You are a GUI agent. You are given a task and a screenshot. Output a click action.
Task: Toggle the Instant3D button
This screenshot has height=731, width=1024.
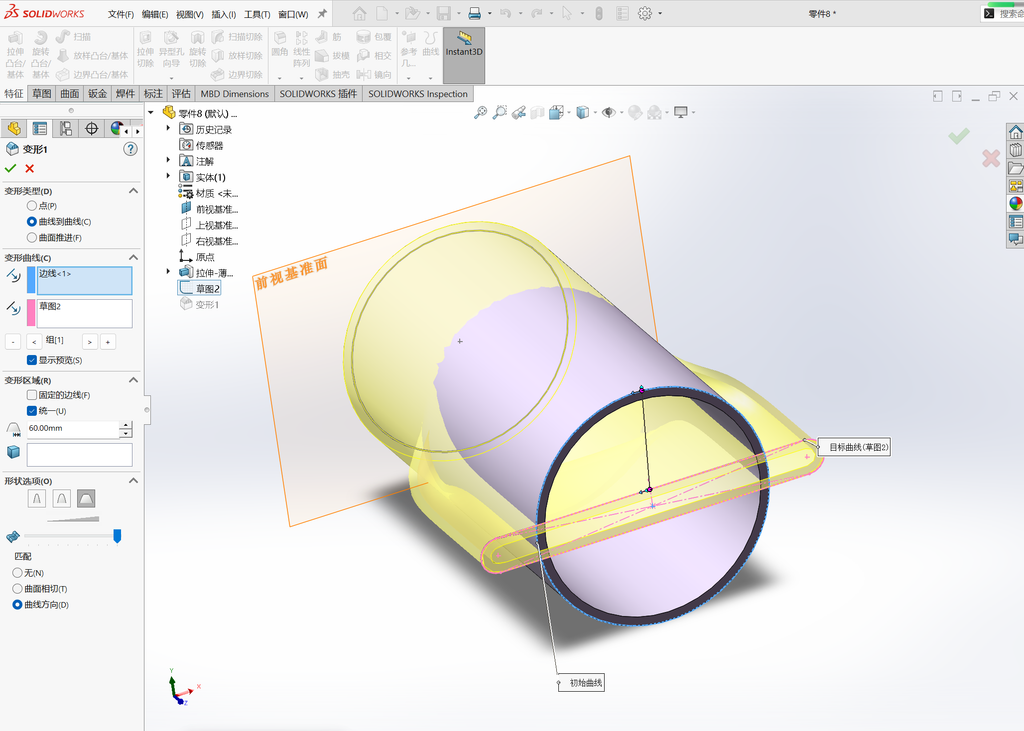464,55
